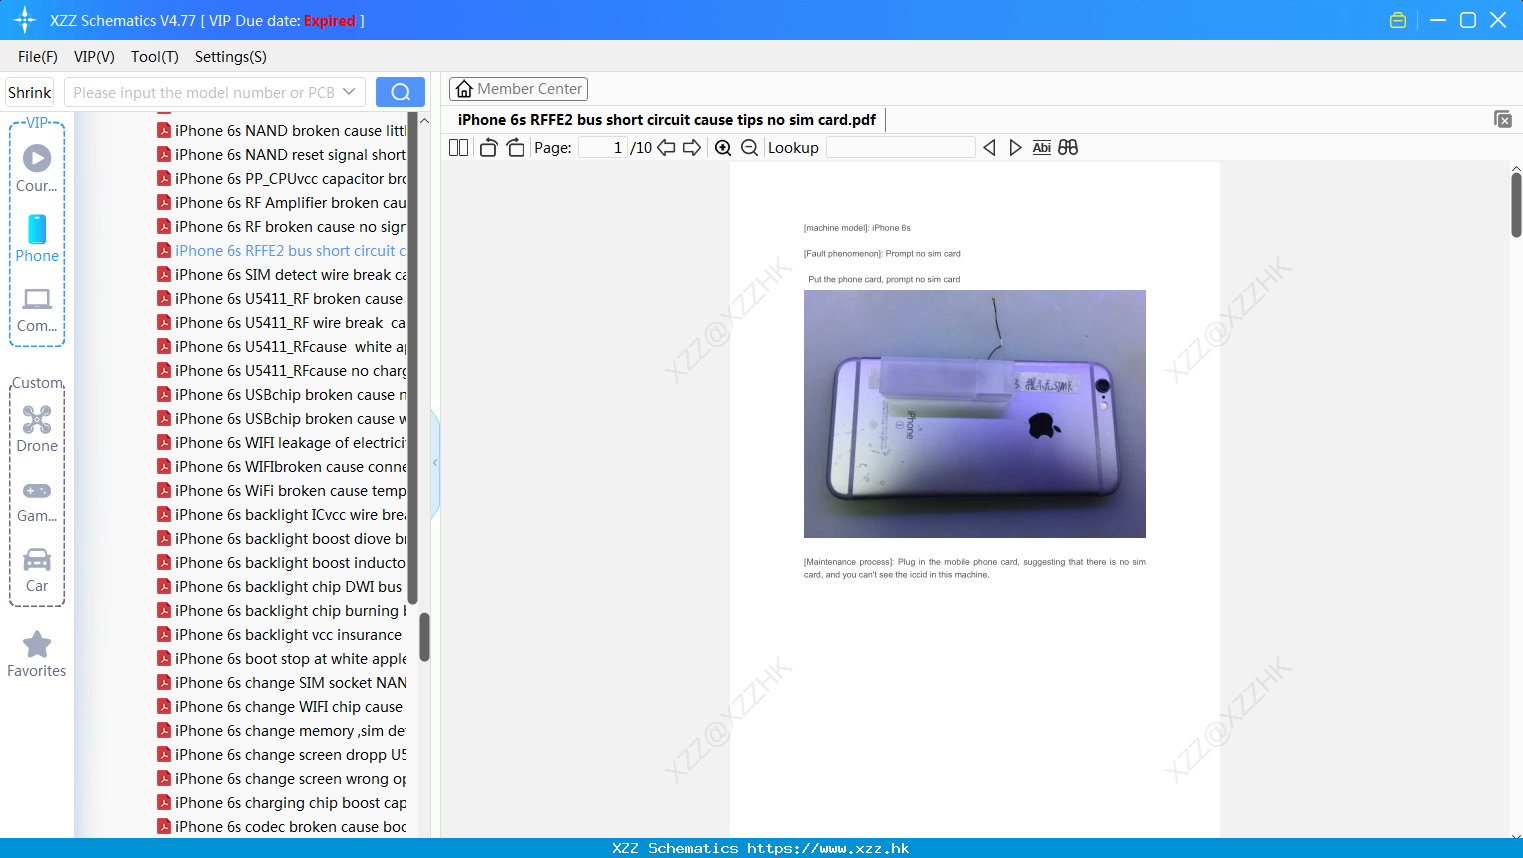1523x858 pixels.
Task: Expand the model number dropdown arrow
Action: click(349, 92)
